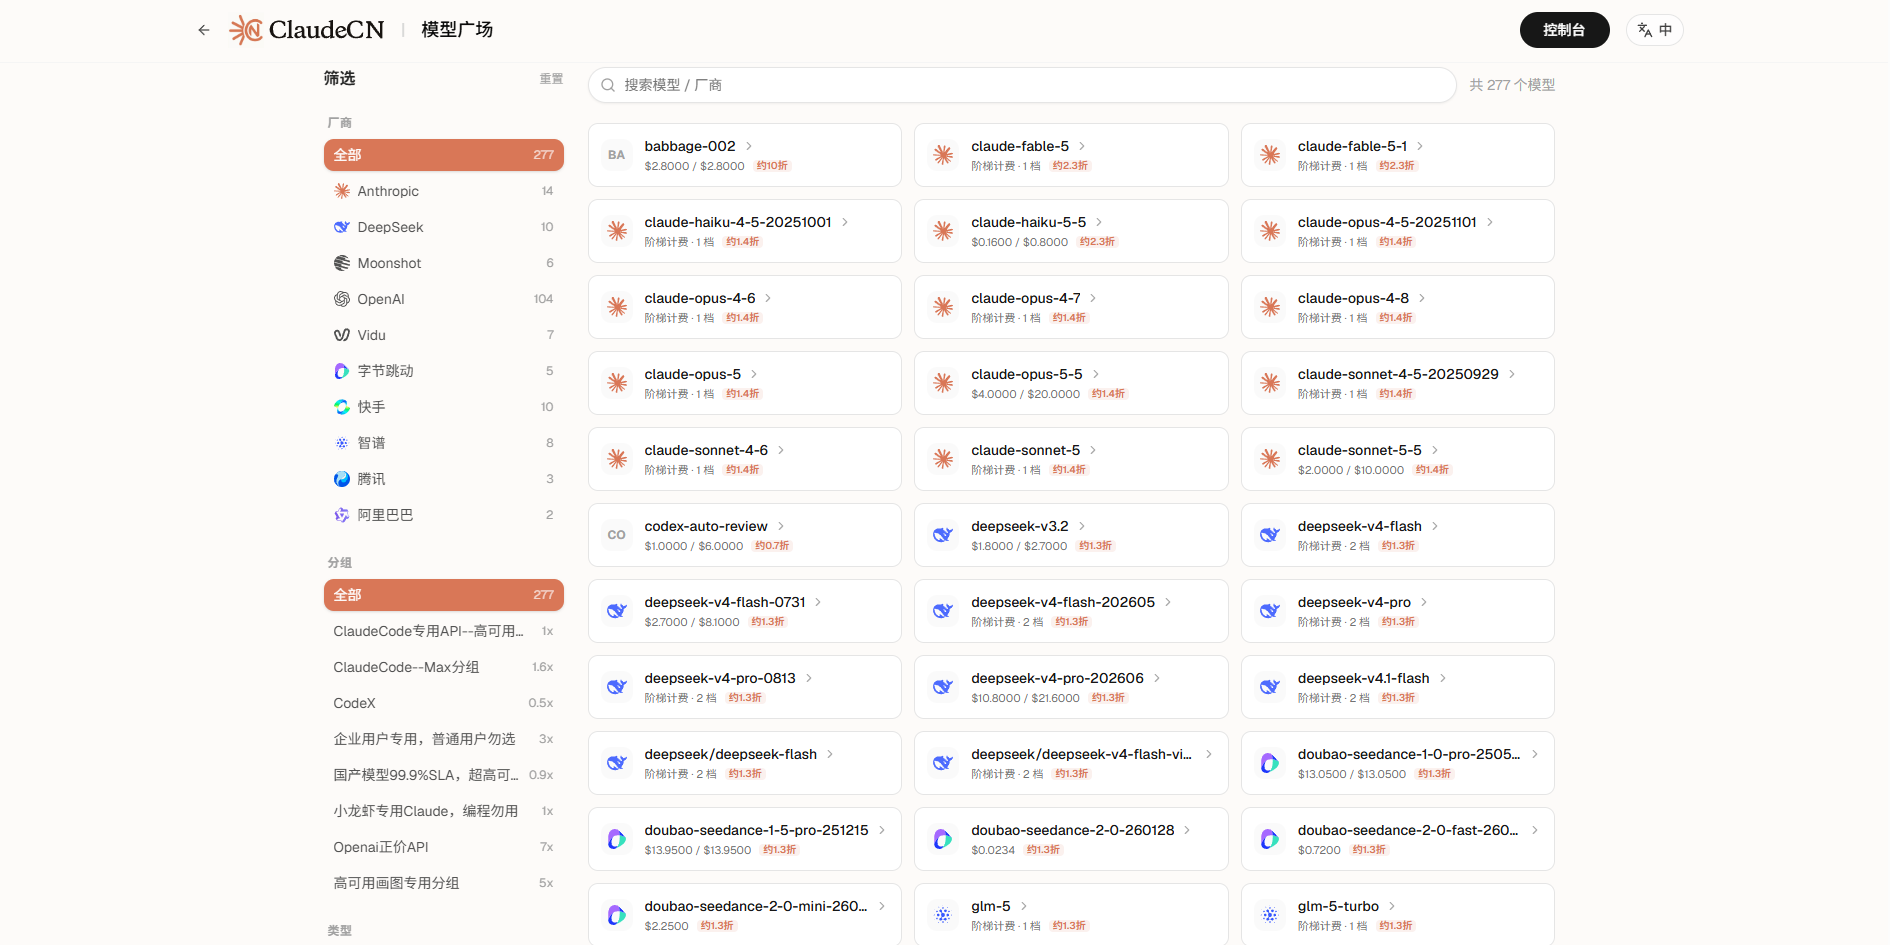Filter by ClaudeCode--Max分组 group
Screen dimensions: 1890x945
tap(444, 667)
